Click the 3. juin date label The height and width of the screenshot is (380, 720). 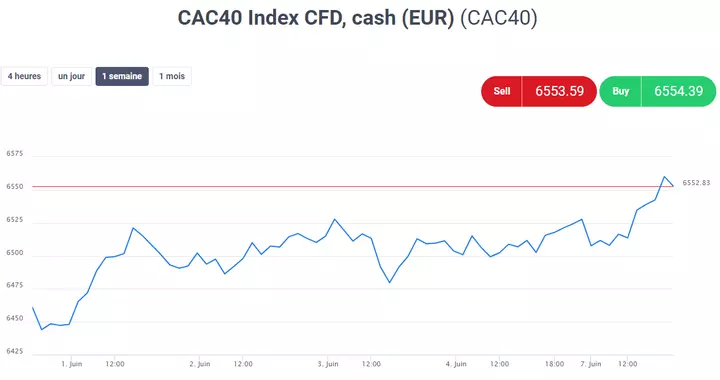point(328,364)
